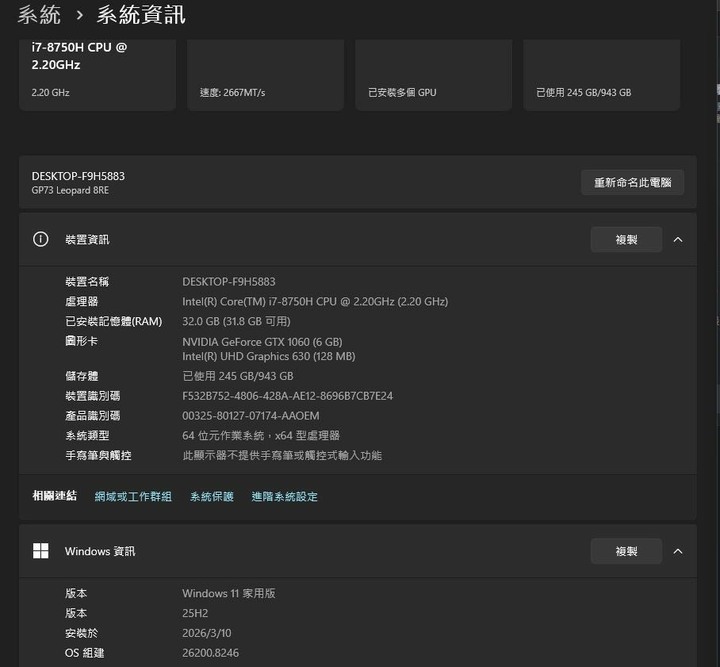Click the 產品識別碼 label

click(x=92, y=416)
